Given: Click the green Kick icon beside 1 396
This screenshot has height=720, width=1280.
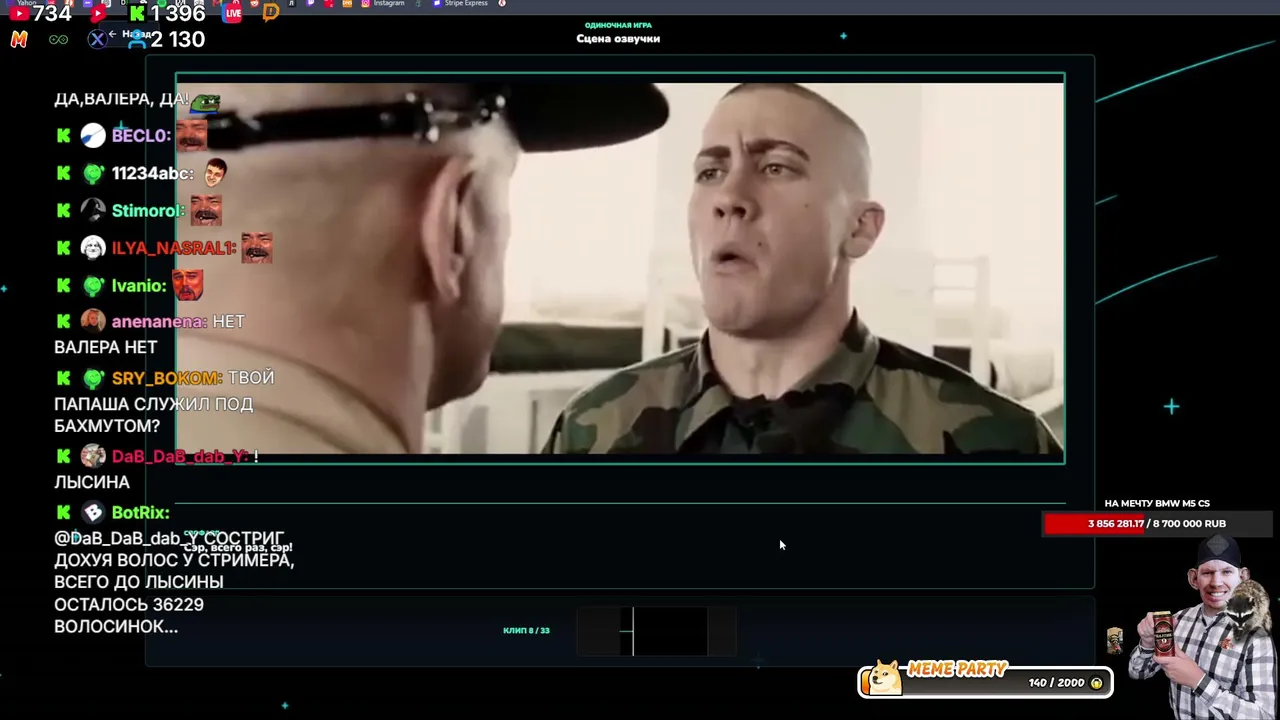Looking at the screenshot, I should [x=137, y=14].
